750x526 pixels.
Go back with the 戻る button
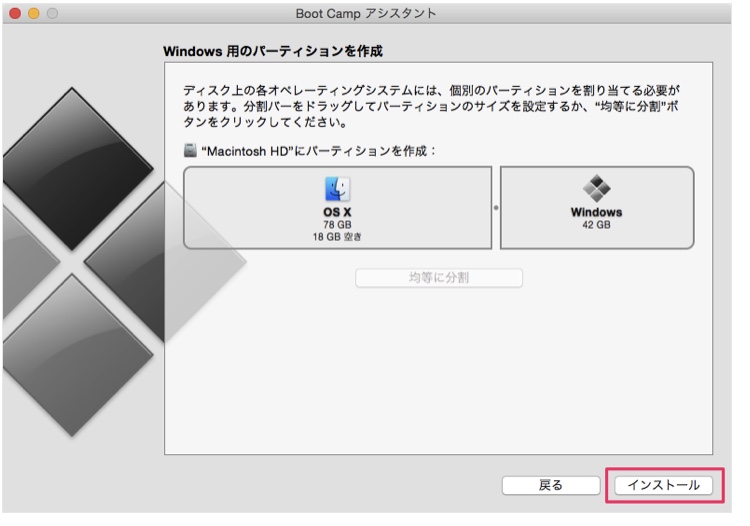pyautogui.click(x=550, y=485)
